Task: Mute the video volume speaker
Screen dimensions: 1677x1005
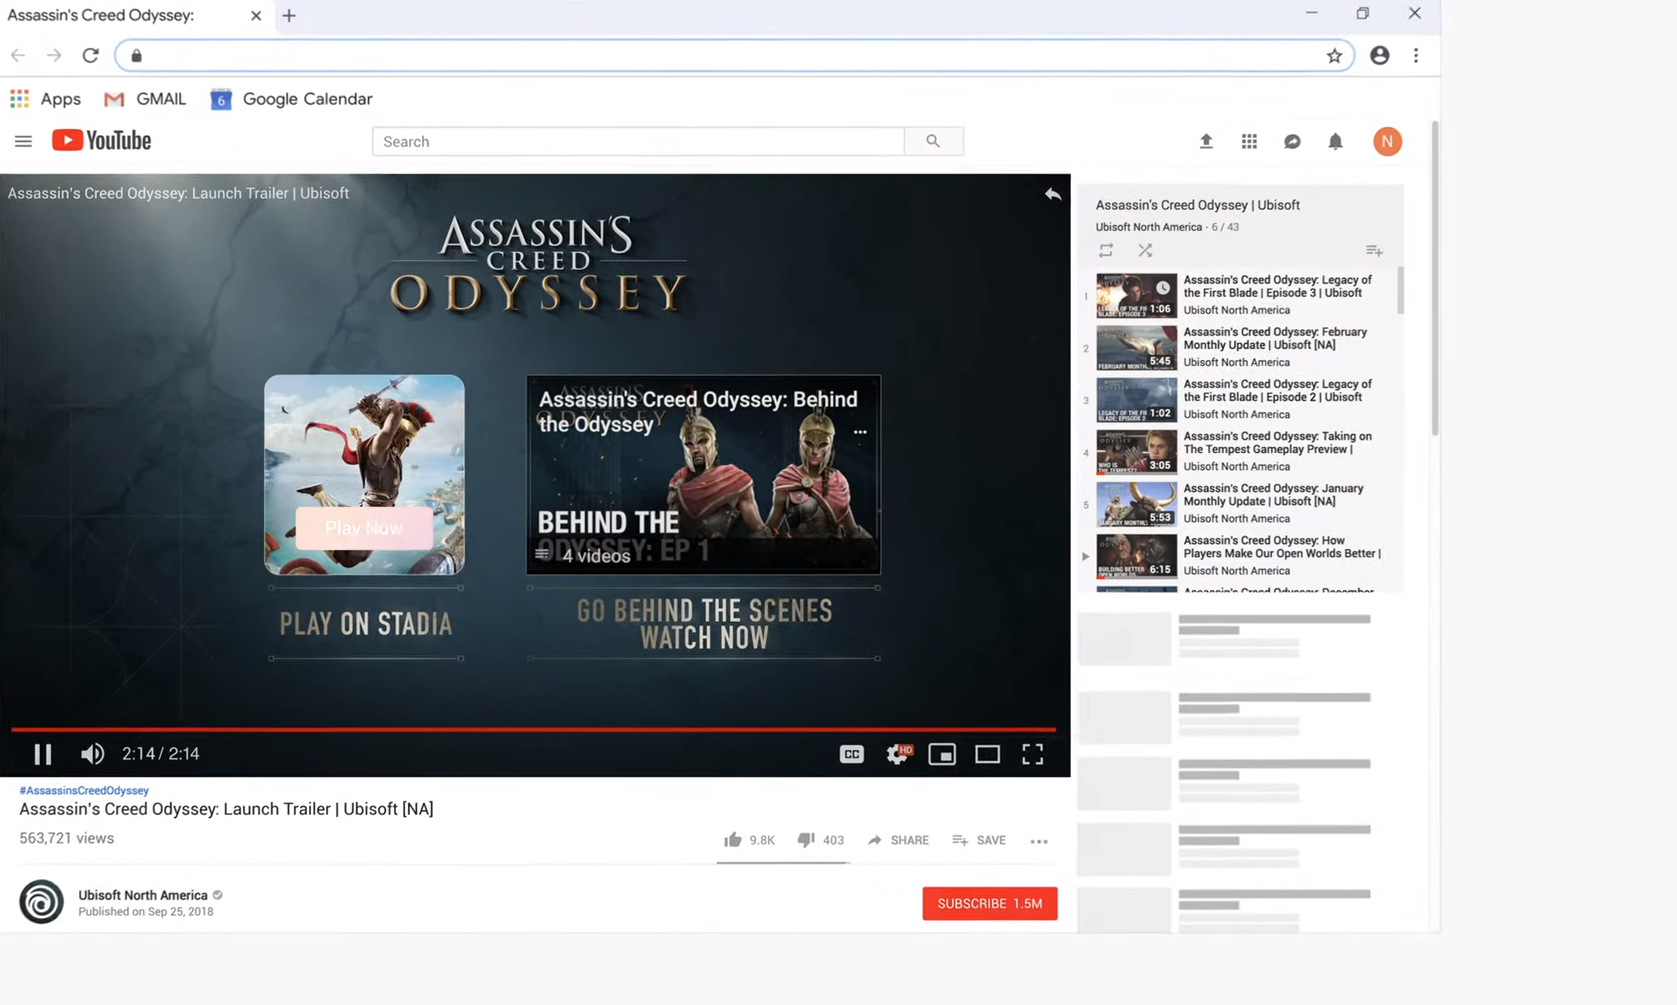Action: pos(92,754)
